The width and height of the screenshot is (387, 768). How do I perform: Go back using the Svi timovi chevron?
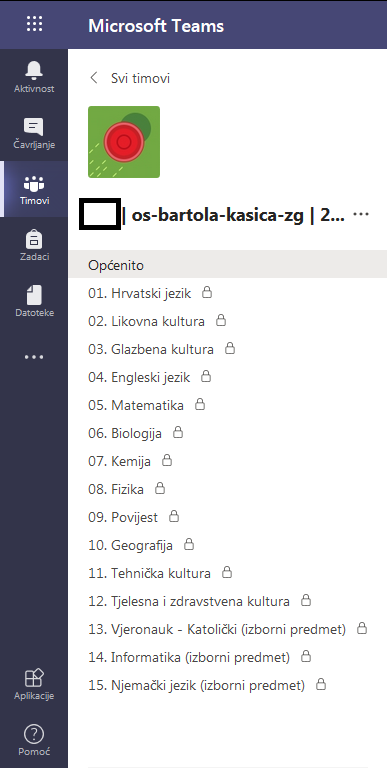(94, 78)
